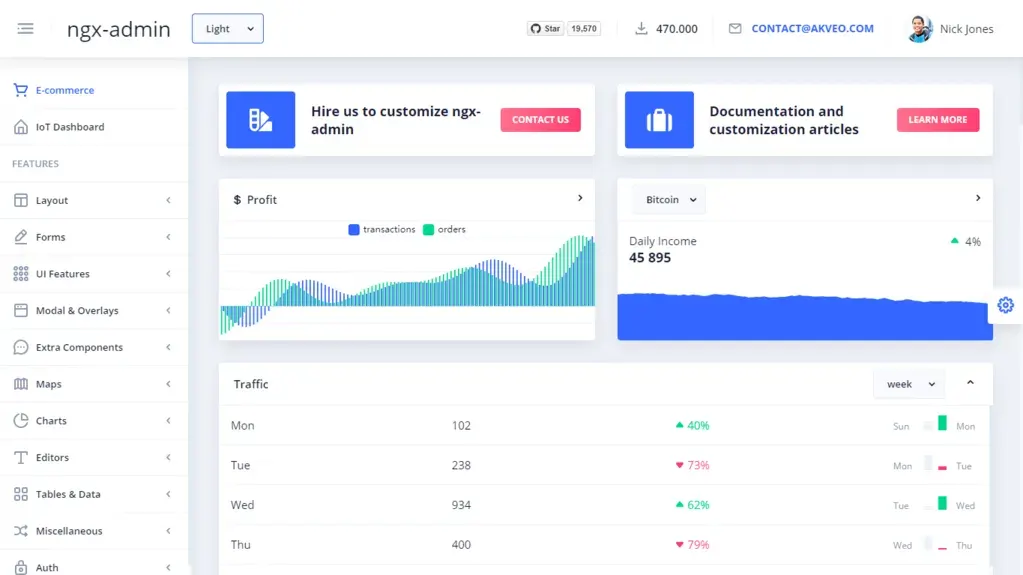Toggle the orders legend swatch
The image size is (1023, 575).
[428, 230]
